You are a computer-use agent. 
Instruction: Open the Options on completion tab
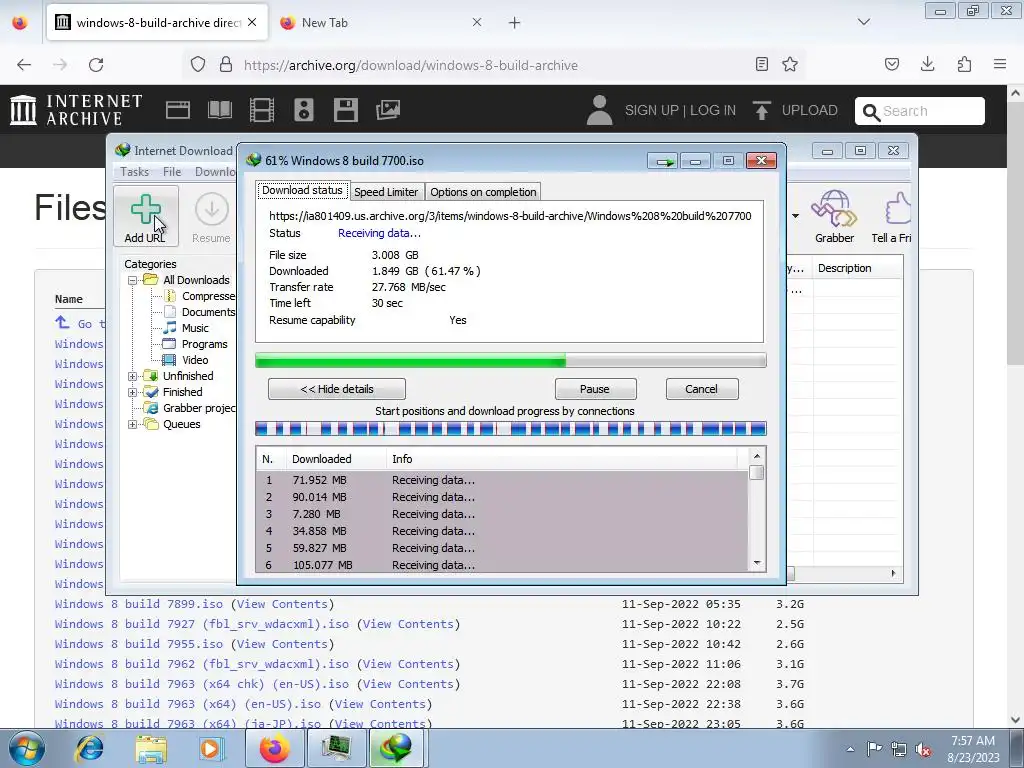point(483,192)
